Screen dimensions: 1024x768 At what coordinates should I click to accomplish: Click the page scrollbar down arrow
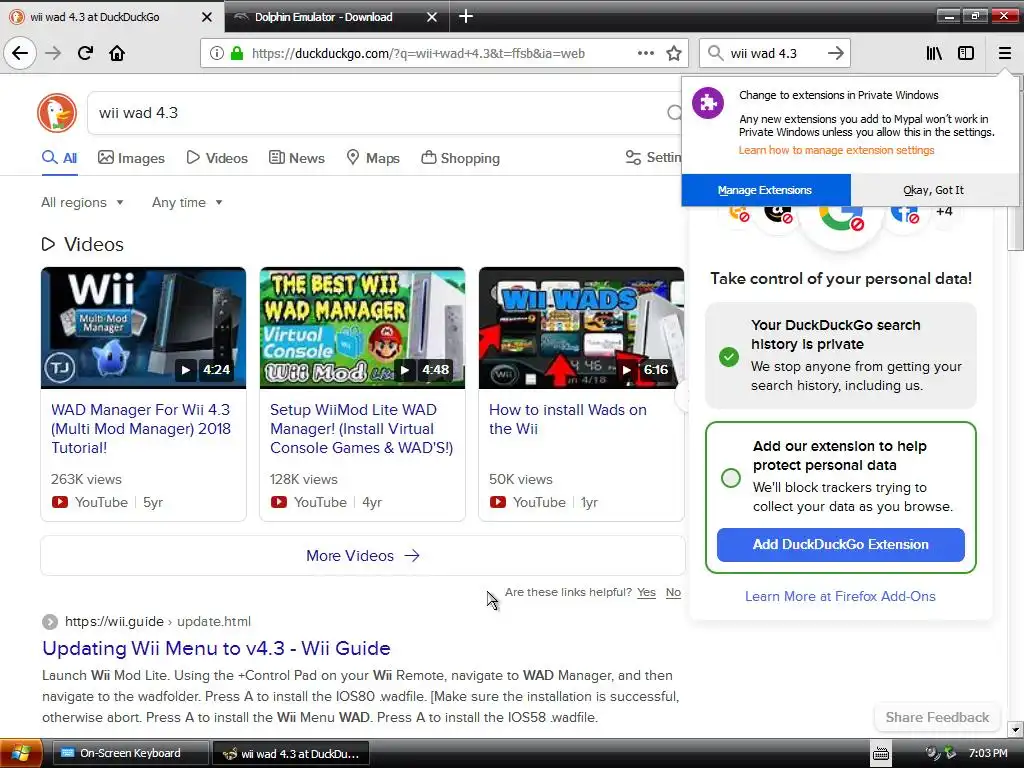coord(1015,729)
